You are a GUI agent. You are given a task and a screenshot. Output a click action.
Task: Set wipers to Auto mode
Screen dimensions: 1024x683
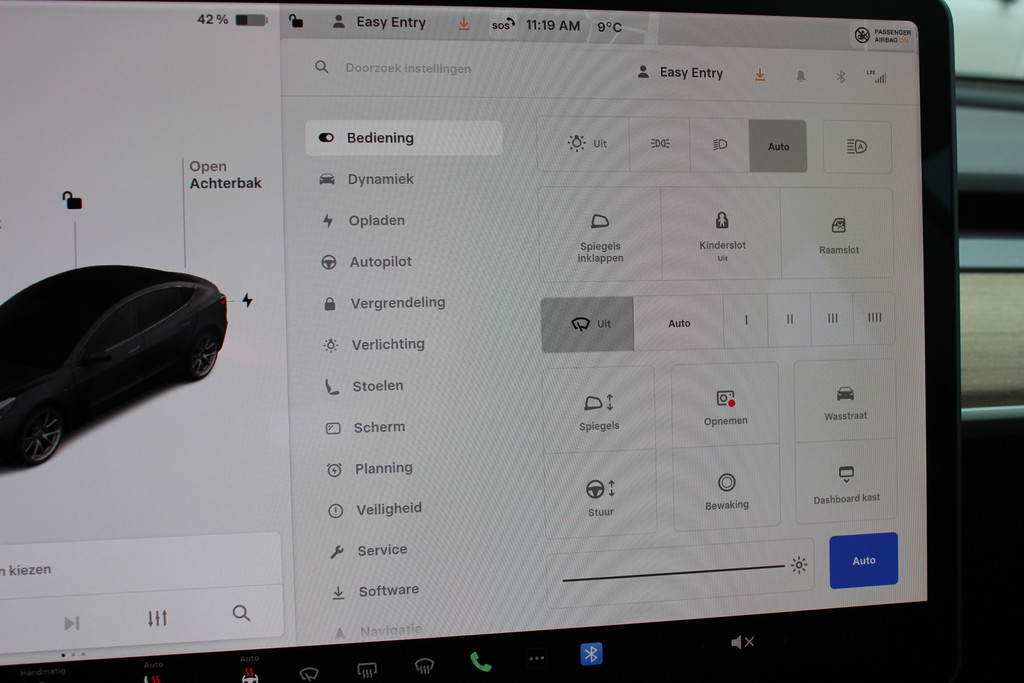(679, 323)
